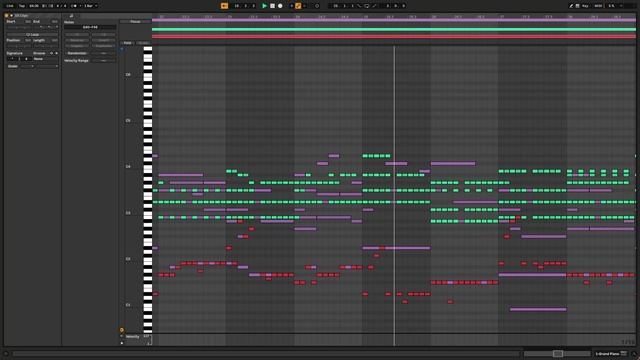
Task: Click the green clip bar in the overview
Action: click(x=393, y=29)
